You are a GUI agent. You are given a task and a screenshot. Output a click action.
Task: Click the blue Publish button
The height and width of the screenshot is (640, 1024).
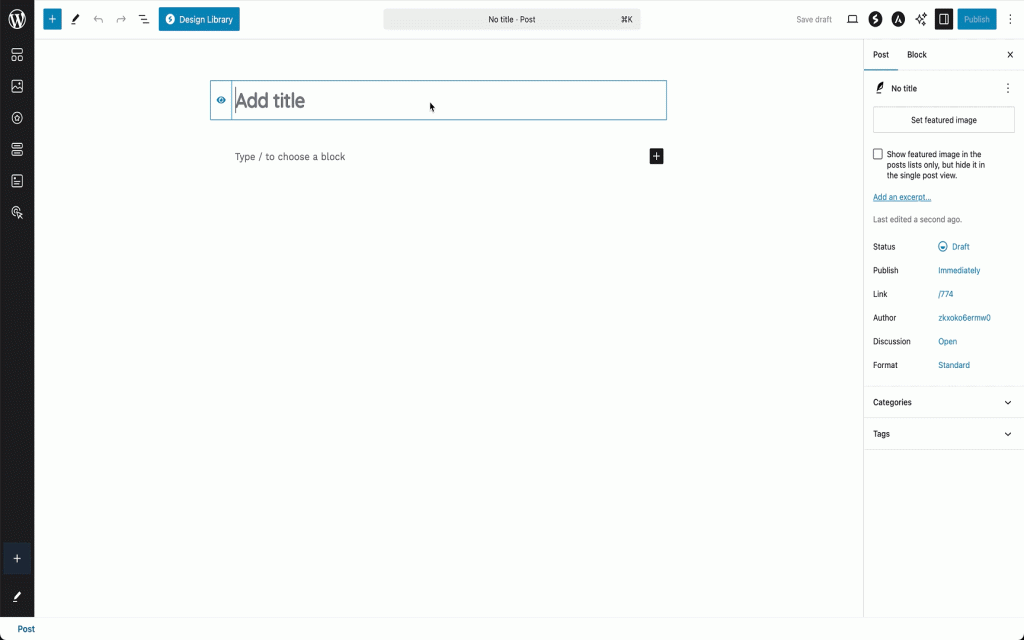tap(976, 18)
